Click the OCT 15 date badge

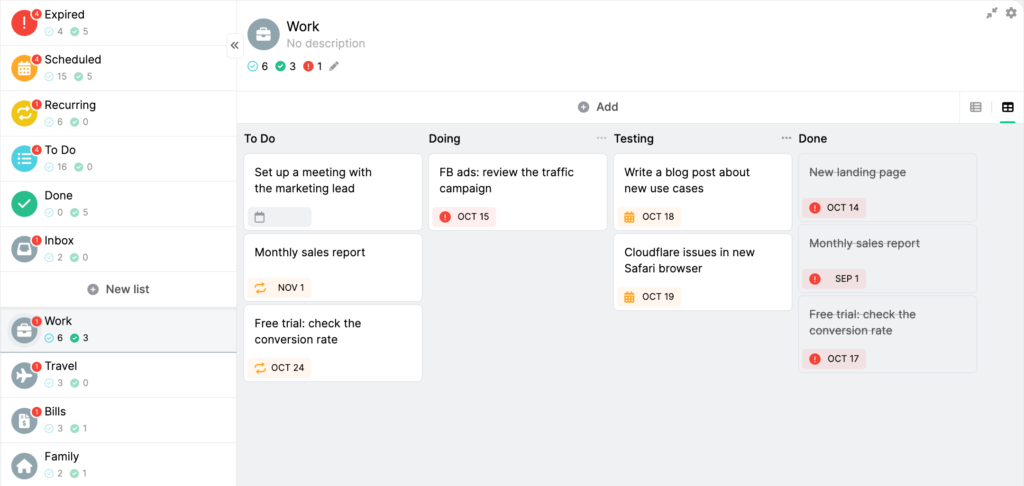coord(464,217)
